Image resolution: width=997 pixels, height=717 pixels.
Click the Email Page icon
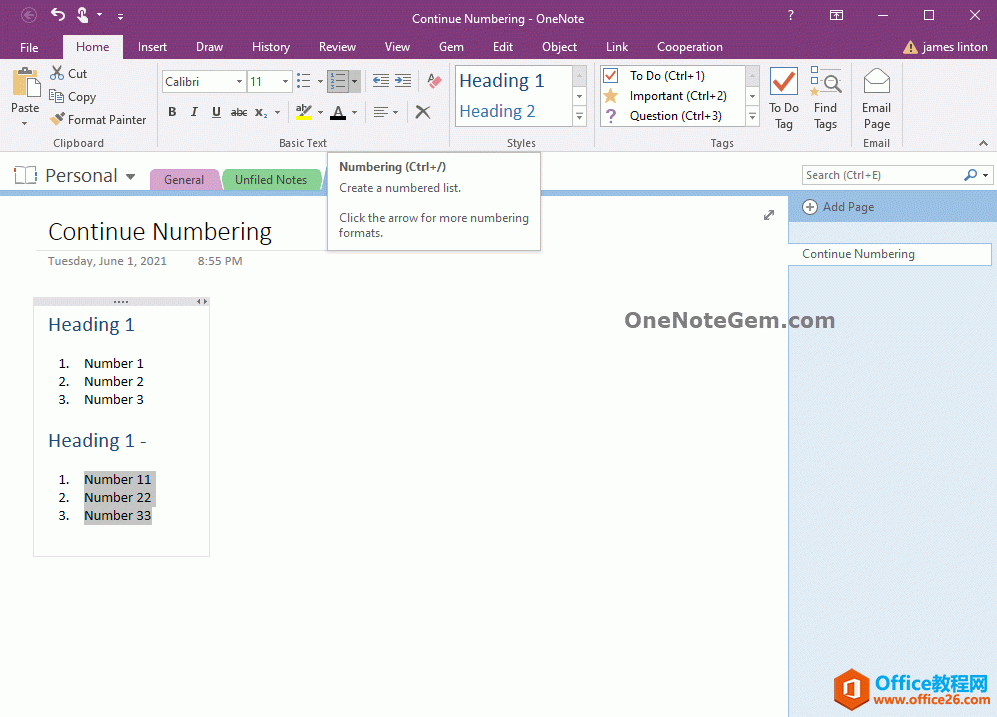876,96
